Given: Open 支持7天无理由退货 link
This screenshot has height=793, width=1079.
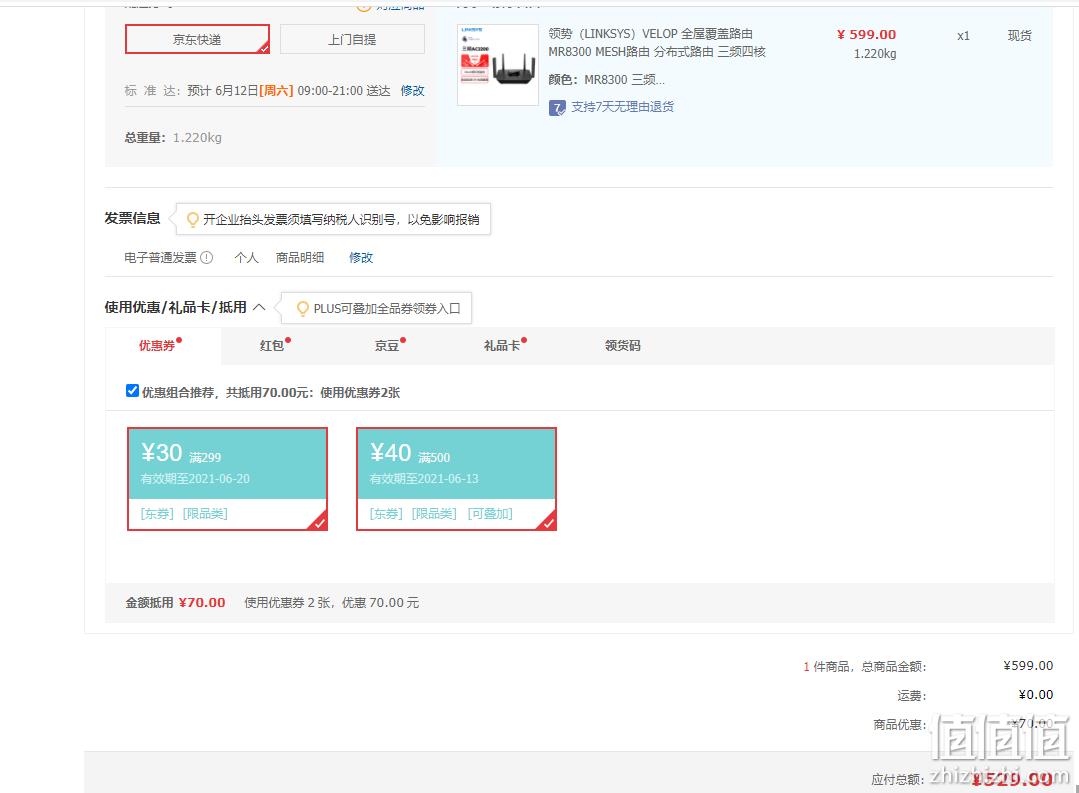Looking at the screenshot, I should 622,107.
